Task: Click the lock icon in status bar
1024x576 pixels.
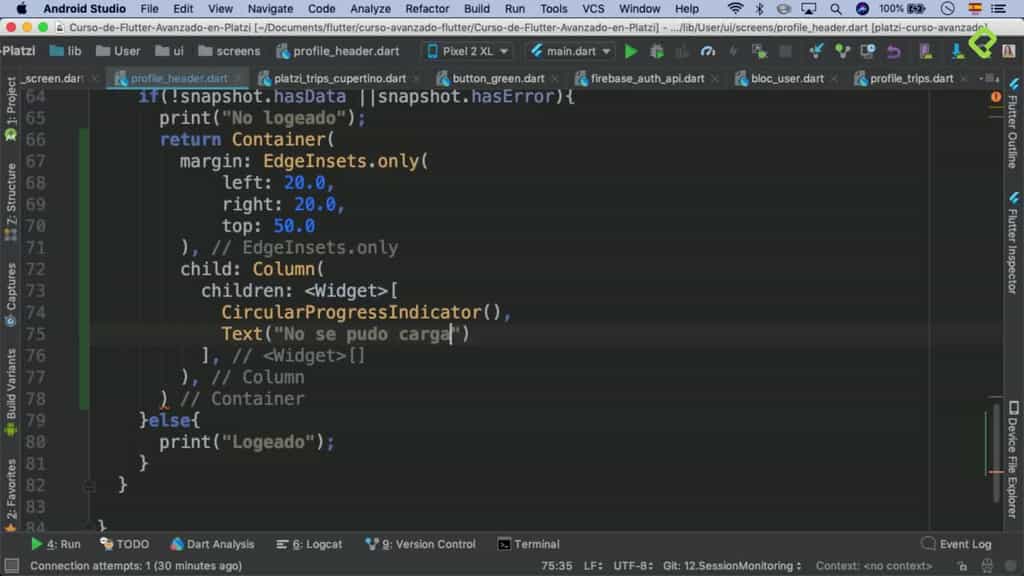Action: (962, 566)
